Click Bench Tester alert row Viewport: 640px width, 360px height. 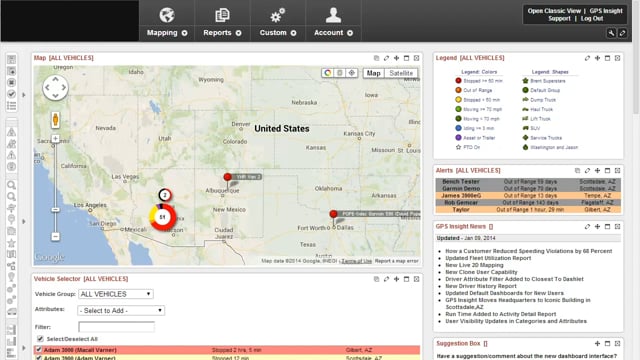click(x=528, y=182)
